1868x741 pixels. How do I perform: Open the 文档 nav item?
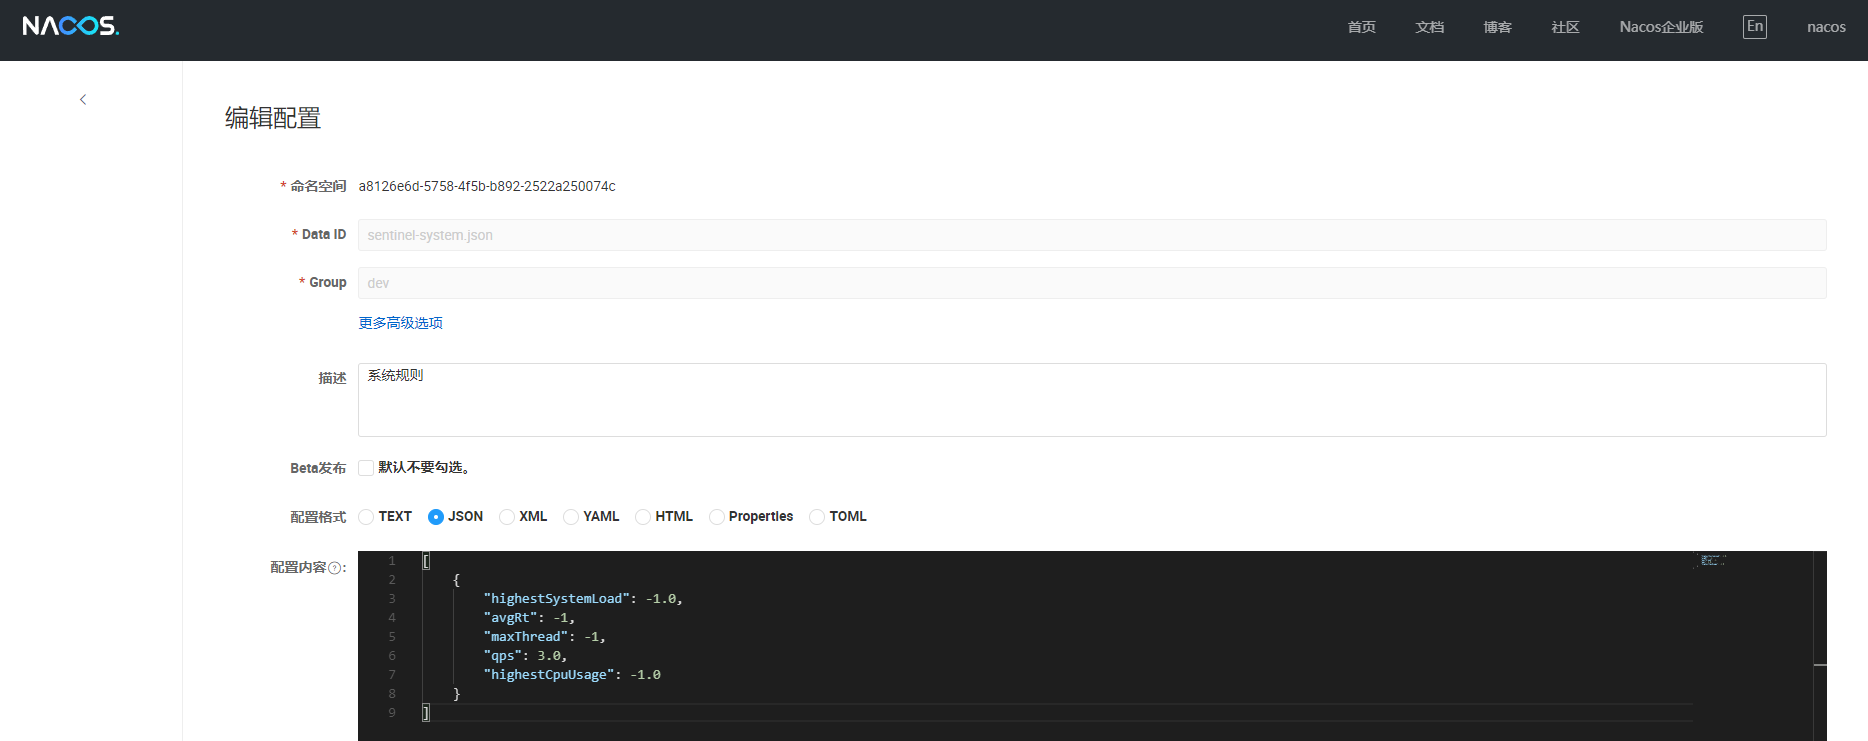[x=1429, y=27]
